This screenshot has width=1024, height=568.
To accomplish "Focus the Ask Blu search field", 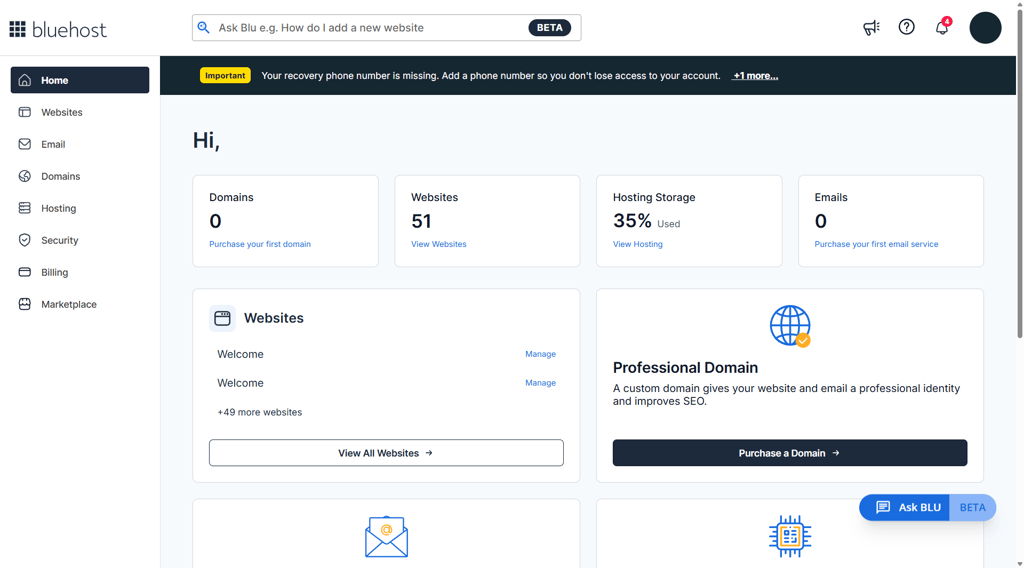I will [x=386, y=27].
